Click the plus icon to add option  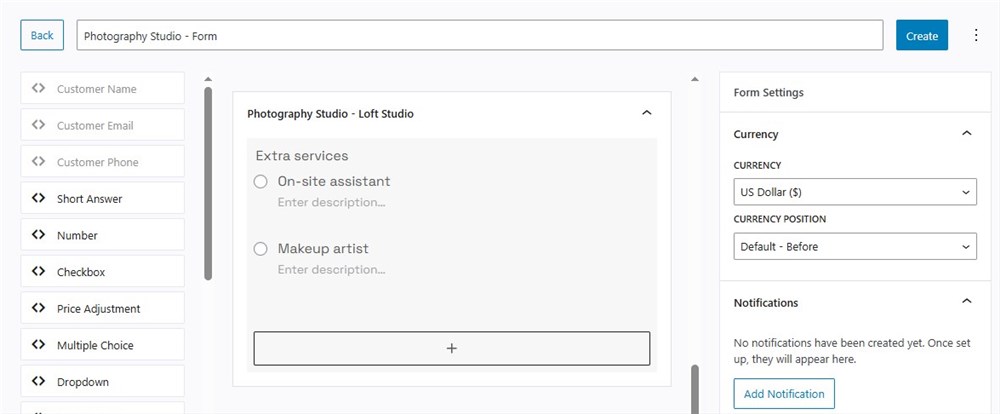[452, 348]
